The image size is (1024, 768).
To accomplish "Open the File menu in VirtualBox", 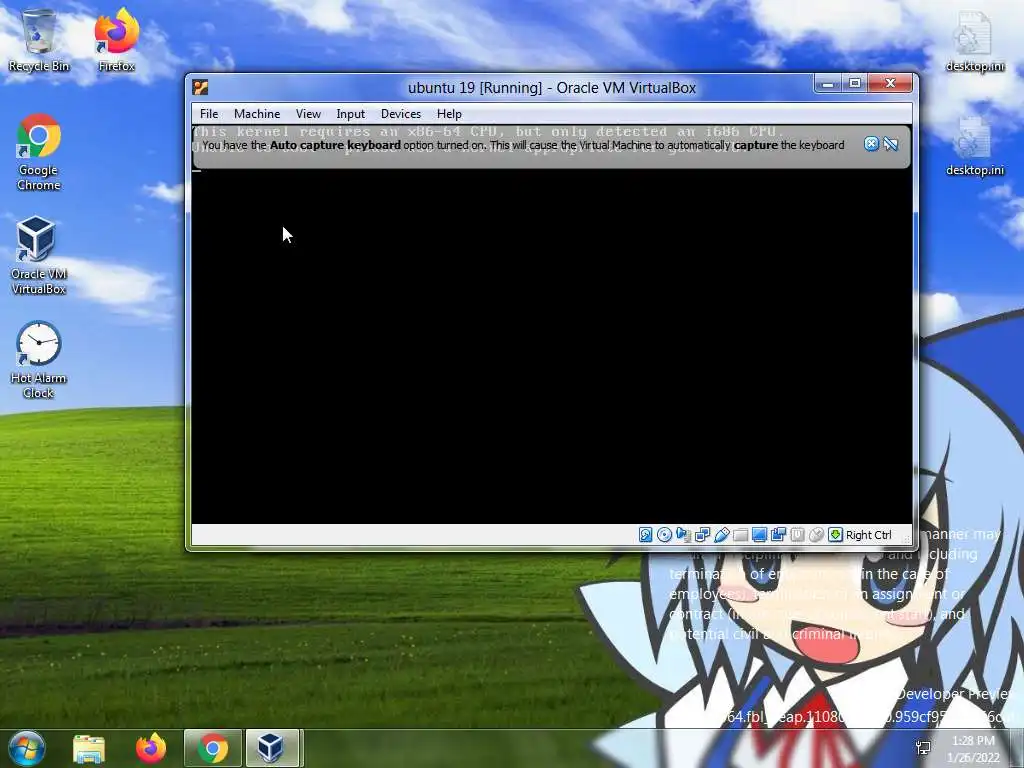I will point(209,114).
